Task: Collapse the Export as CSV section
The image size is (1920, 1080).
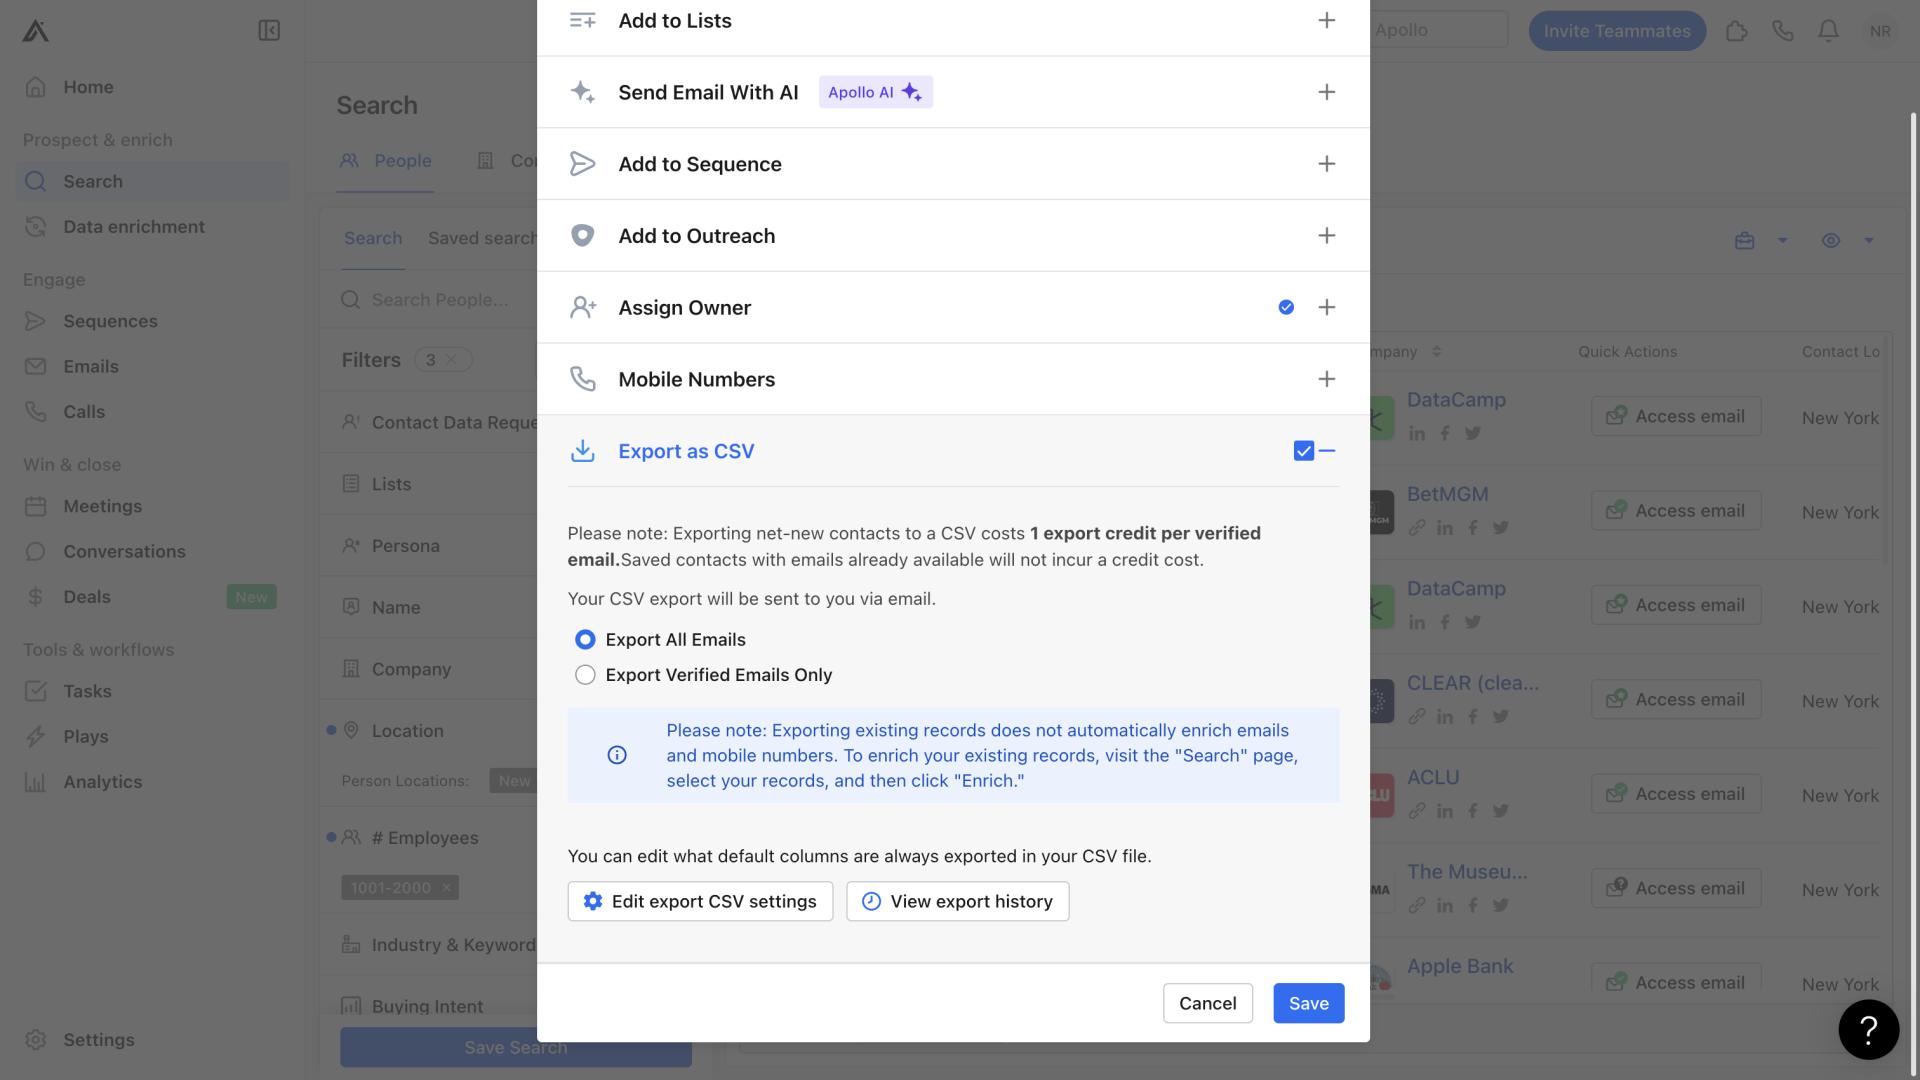Action: pyautogui.click(x=1327, y=451)
